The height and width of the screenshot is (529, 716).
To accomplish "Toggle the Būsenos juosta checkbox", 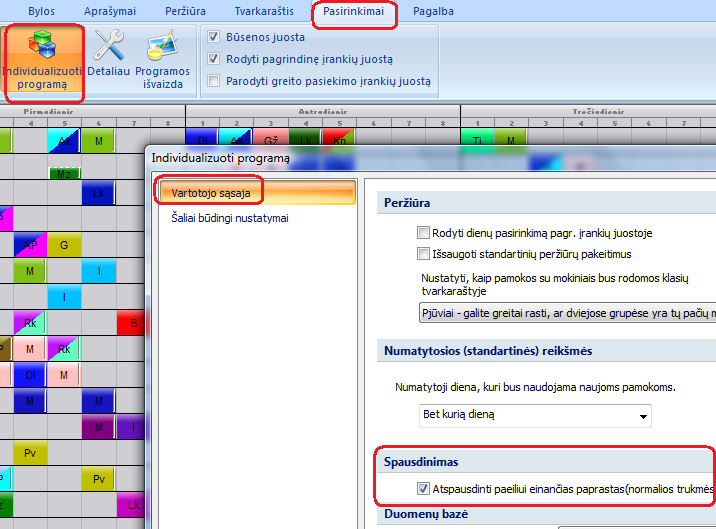I will pos(212,37).
